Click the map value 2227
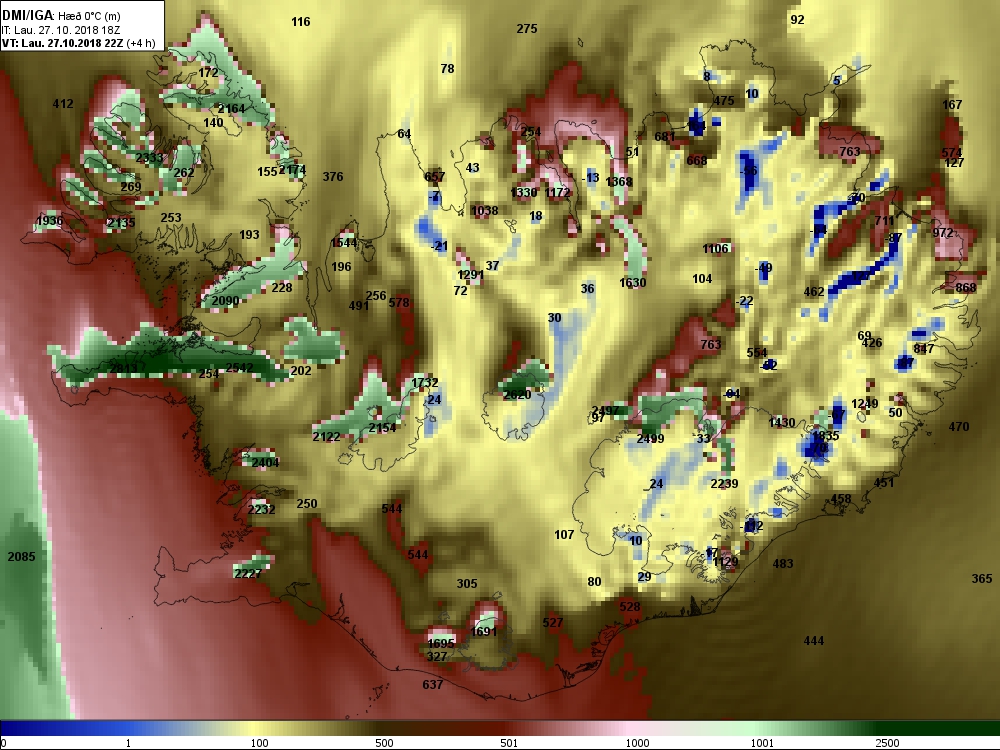The image size is (1000, 750). (247, 573)
